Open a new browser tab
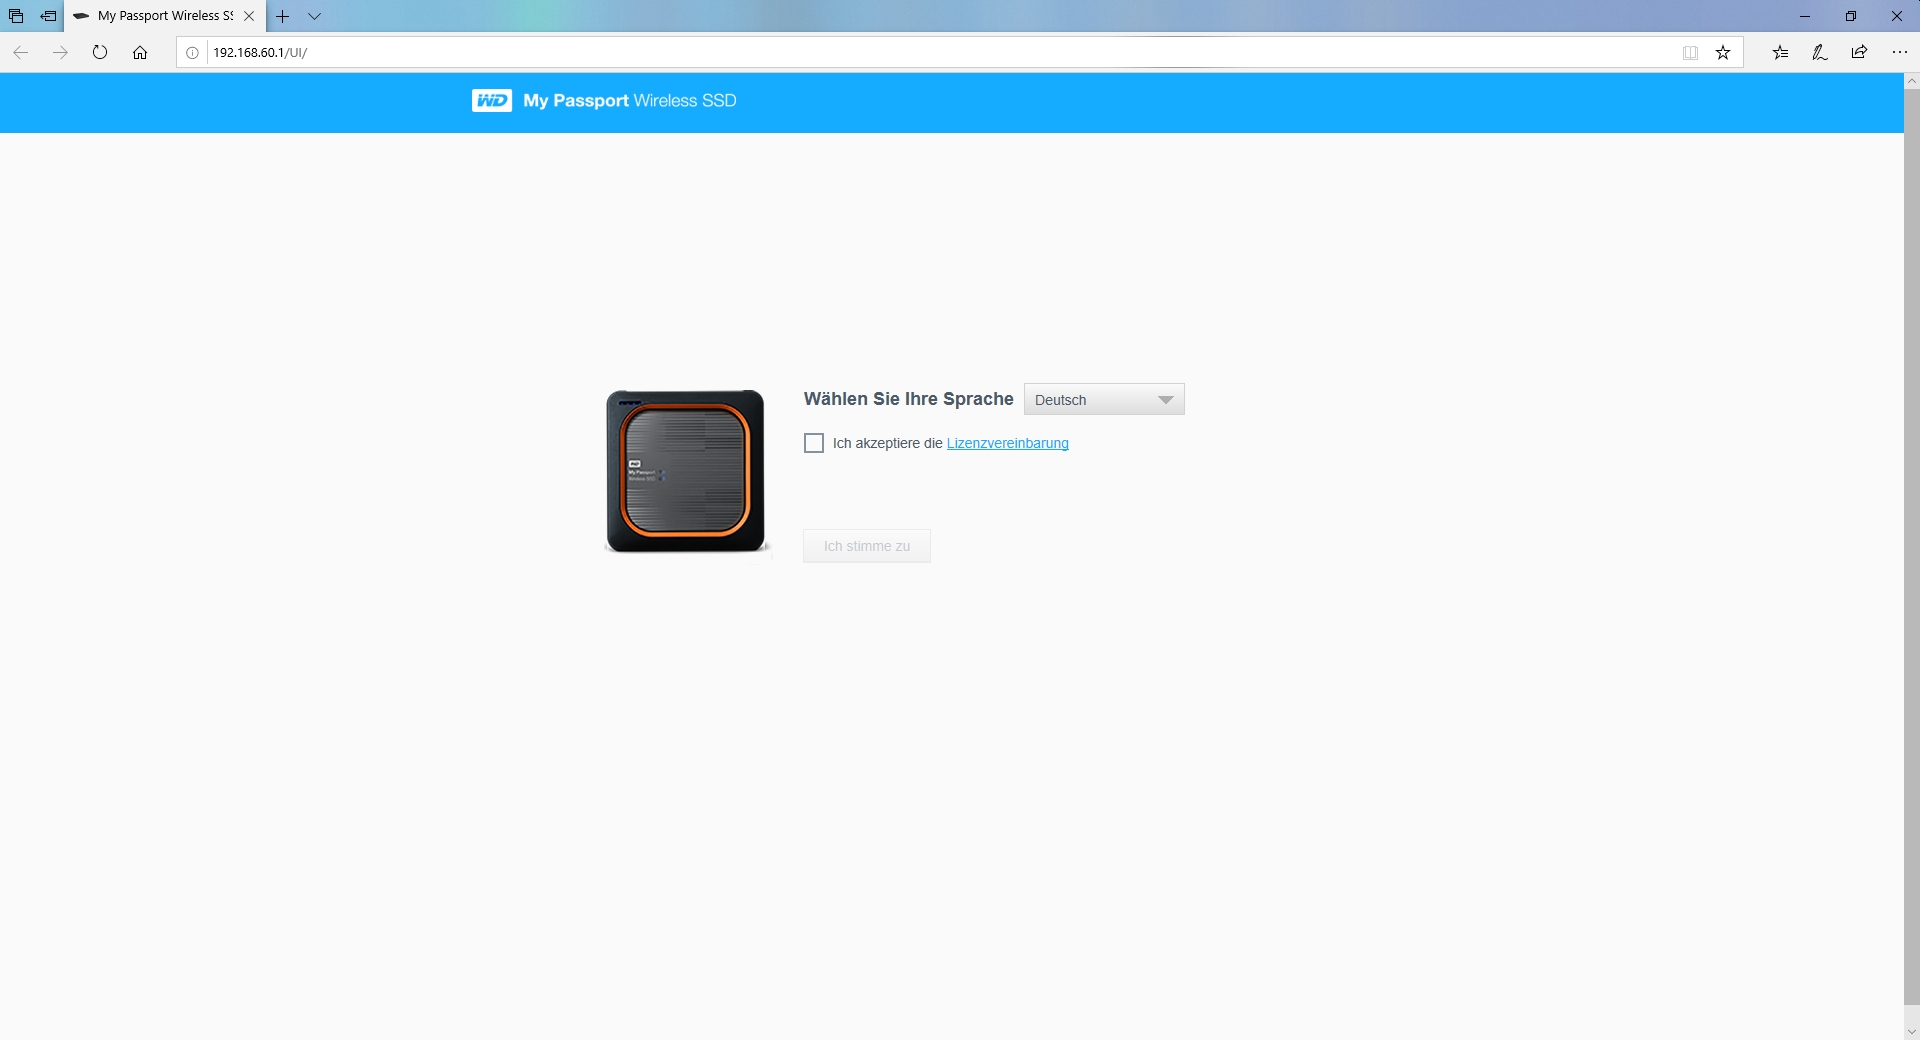Image resolution: width=1920 pixels, height=1040 pixels. click(x=283, y=16)
